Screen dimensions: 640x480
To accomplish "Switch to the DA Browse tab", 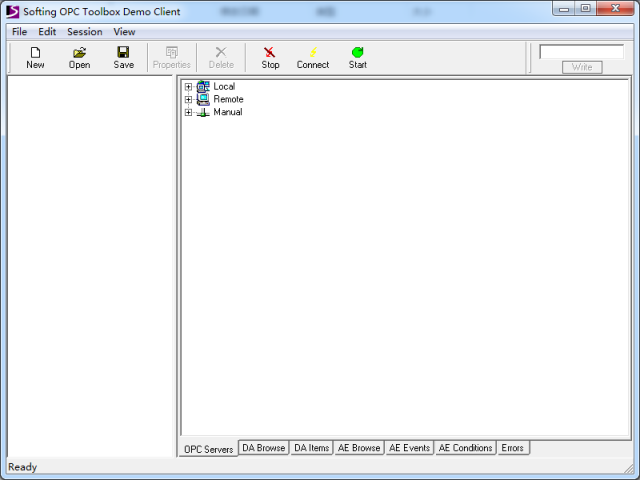I will click(x=263, y=448).
